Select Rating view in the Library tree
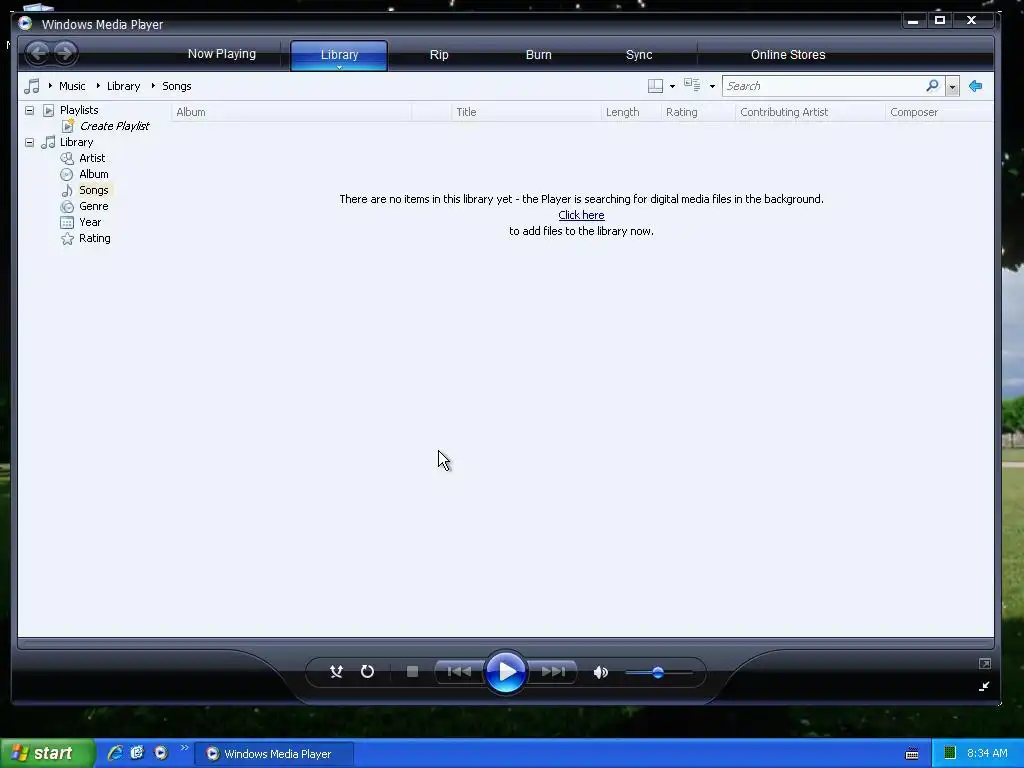This screenshot has width=1024, height=768. pyautogui.click(x=95, y=238)
